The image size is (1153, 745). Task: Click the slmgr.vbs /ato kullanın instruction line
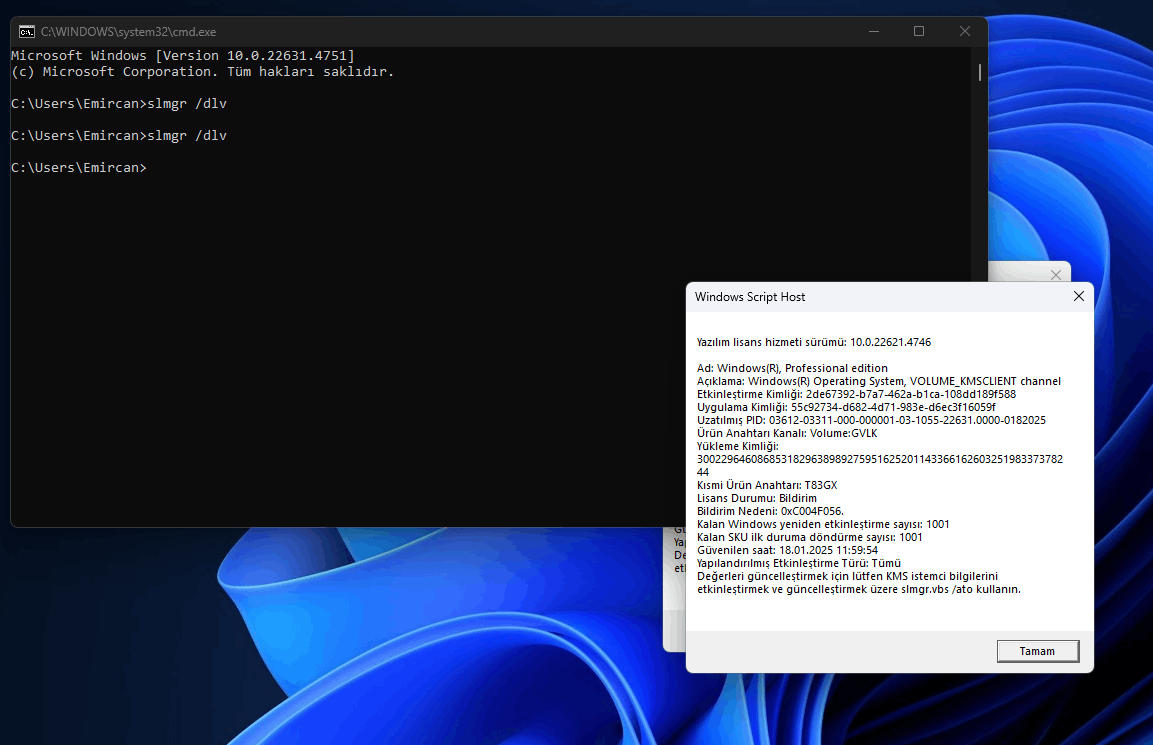(859, 589)
